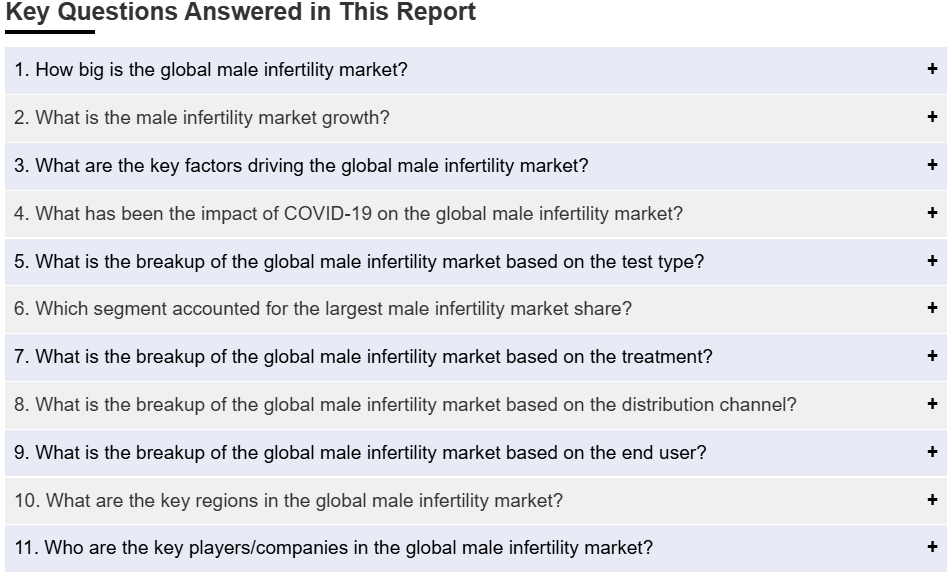
Task: Expand plus icon for end user breakup
Action: coord(932,452)
